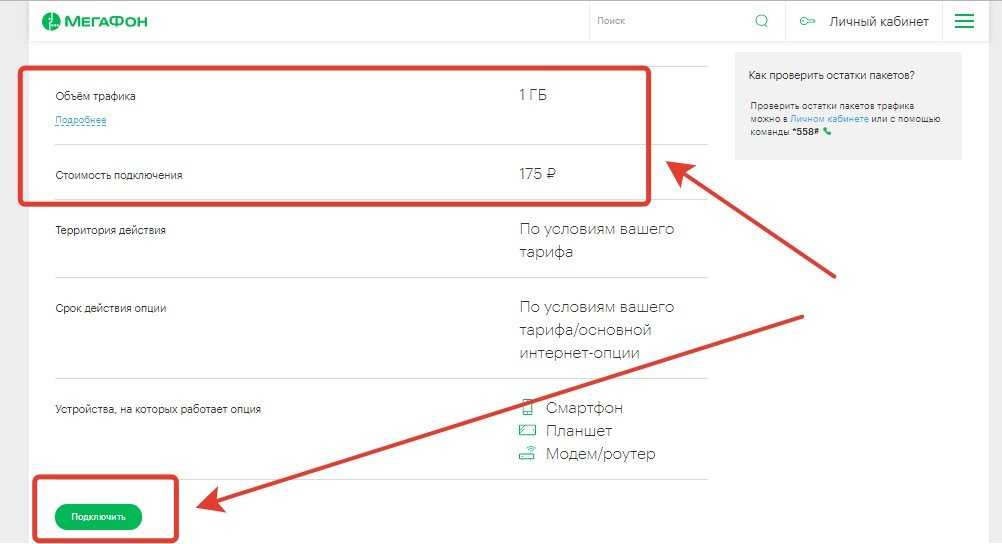Click the Объём трафика label
Image resolution: width=1002 pixels, height=544 pixels.
coord(95,97)
